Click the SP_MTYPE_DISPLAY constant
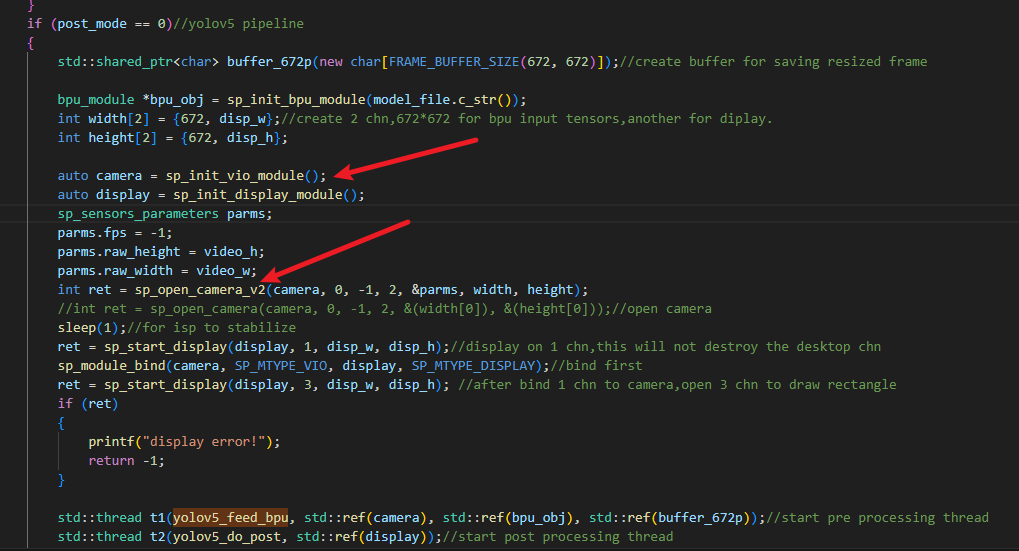This screenshot has height=551, width=1019. (473, 366)
